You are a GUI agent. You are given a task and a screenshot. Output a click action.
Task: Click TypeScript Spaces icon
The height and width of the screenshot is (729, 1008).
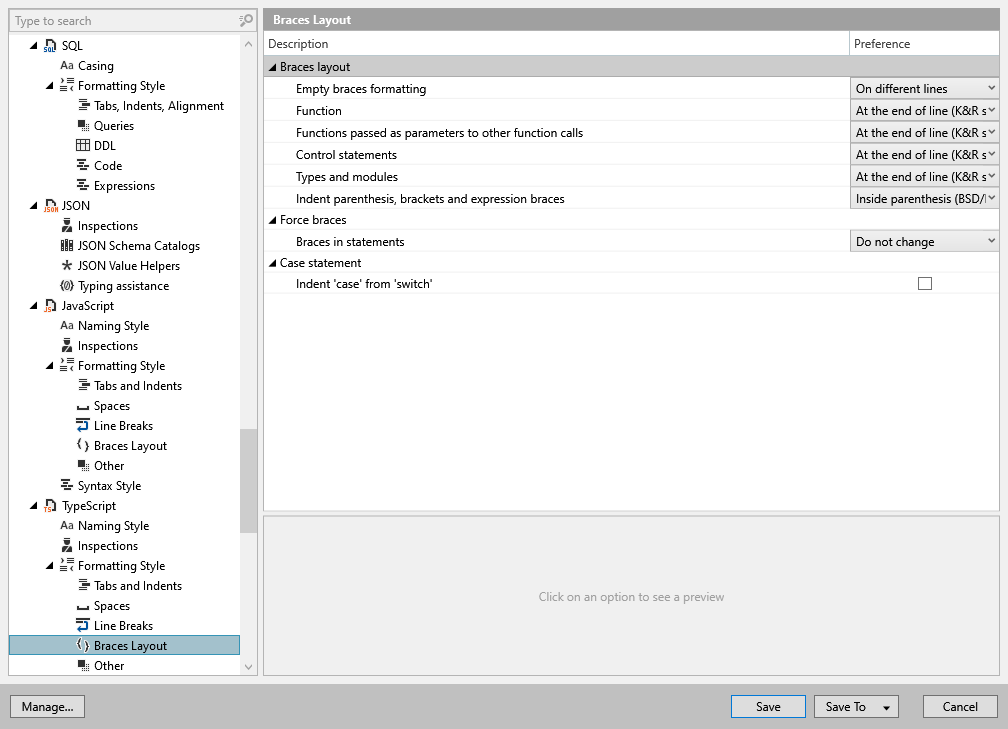coord(83,608)
